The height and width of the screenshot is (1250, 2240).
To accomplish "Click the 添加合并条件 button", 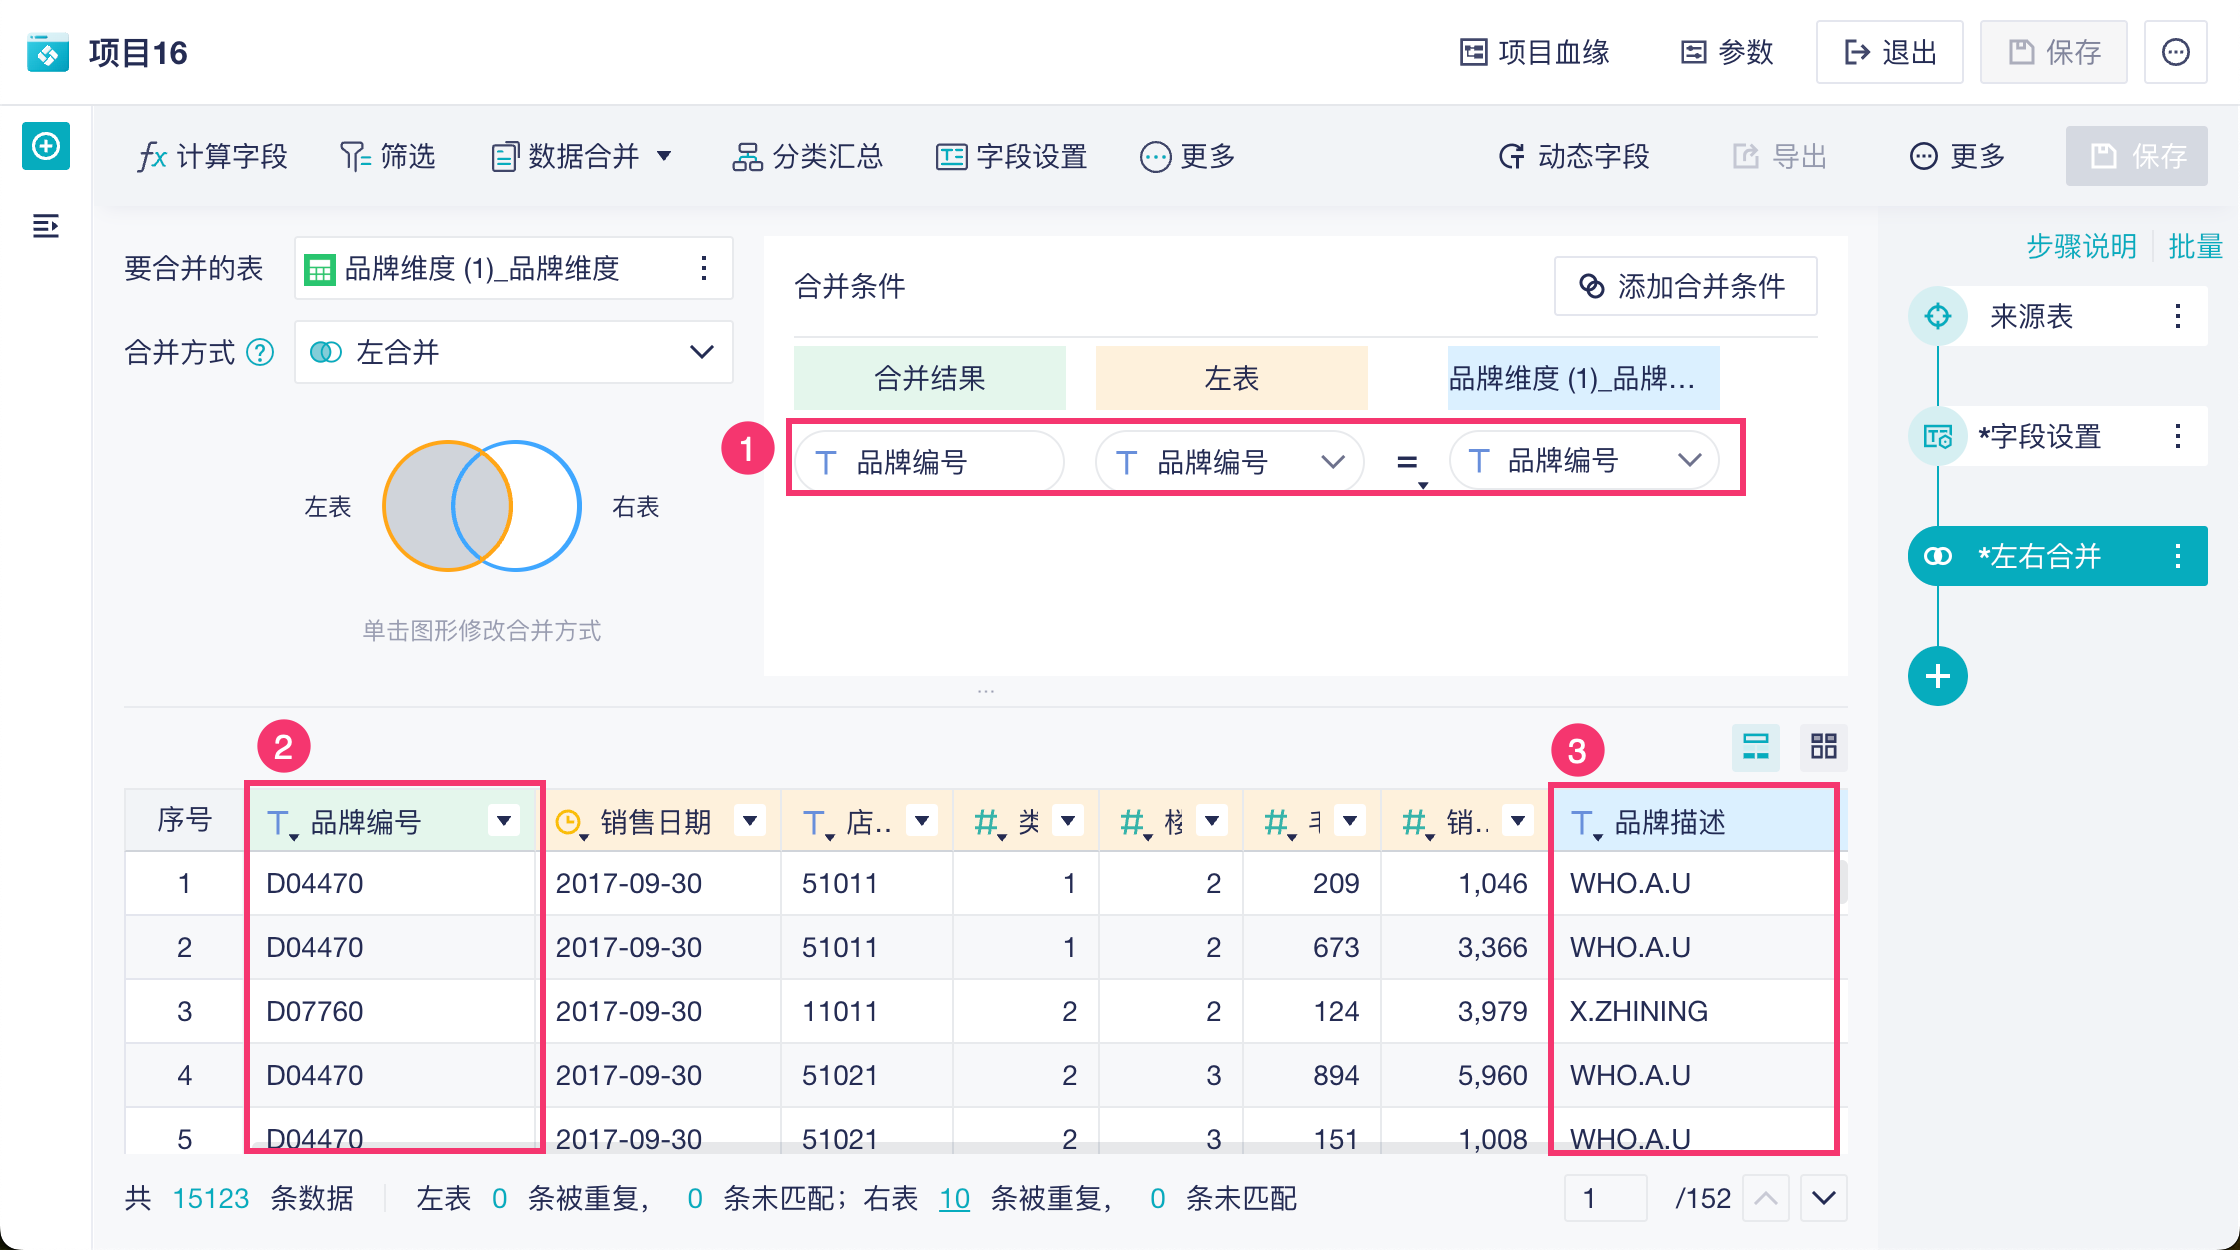I will point(1685,287).
